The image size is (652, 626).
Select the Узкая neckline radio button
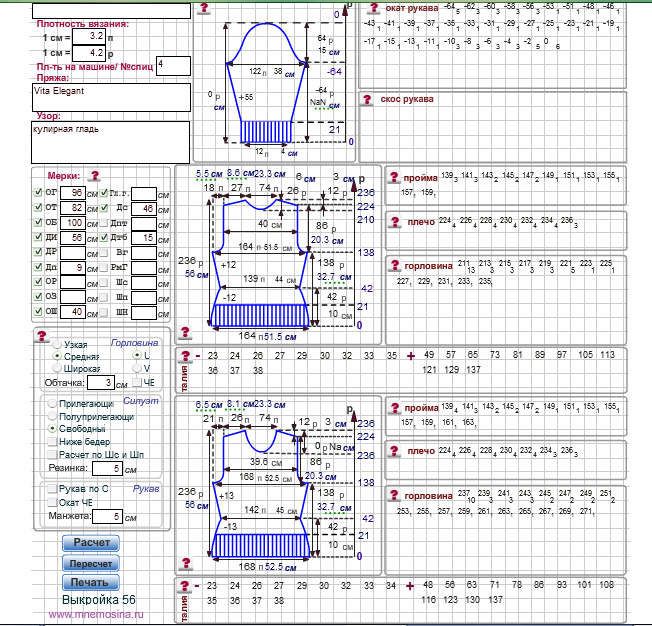point(56,343)
